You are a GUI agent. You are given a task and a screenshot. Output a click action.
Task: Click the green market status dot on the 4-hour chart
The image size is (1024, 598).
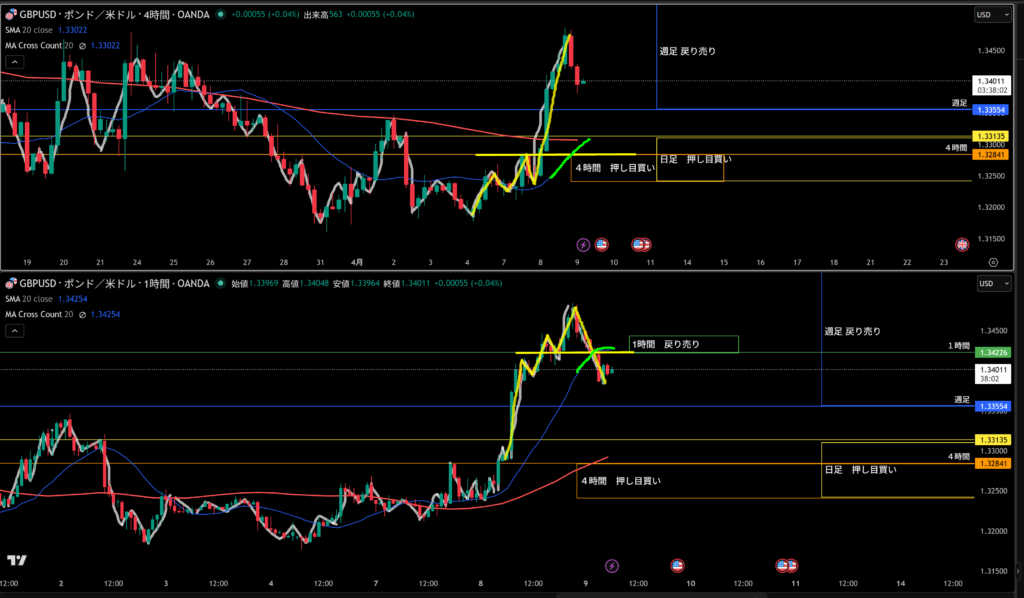[x=220, y=15]
